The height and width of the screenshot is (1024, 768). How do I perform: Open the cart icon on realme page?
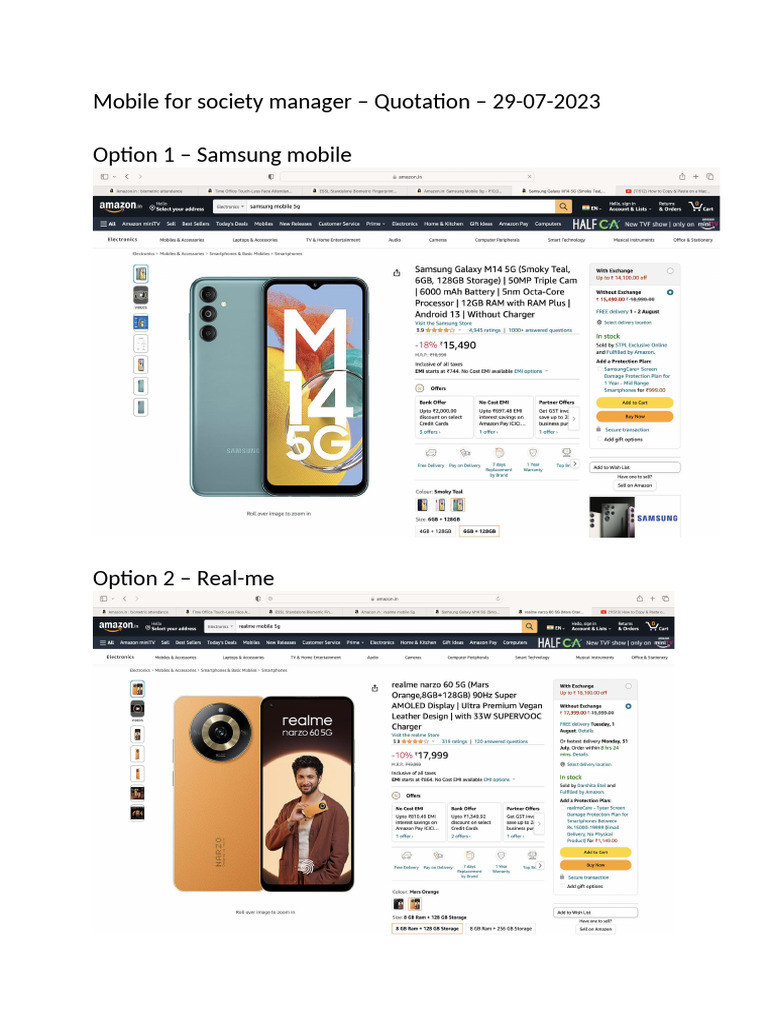point(657,626)
